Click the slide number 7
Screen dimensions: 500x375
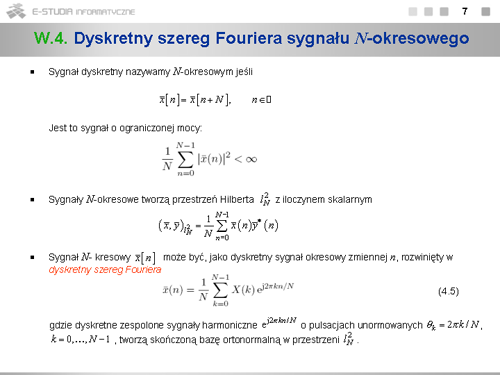coord(465,12)
